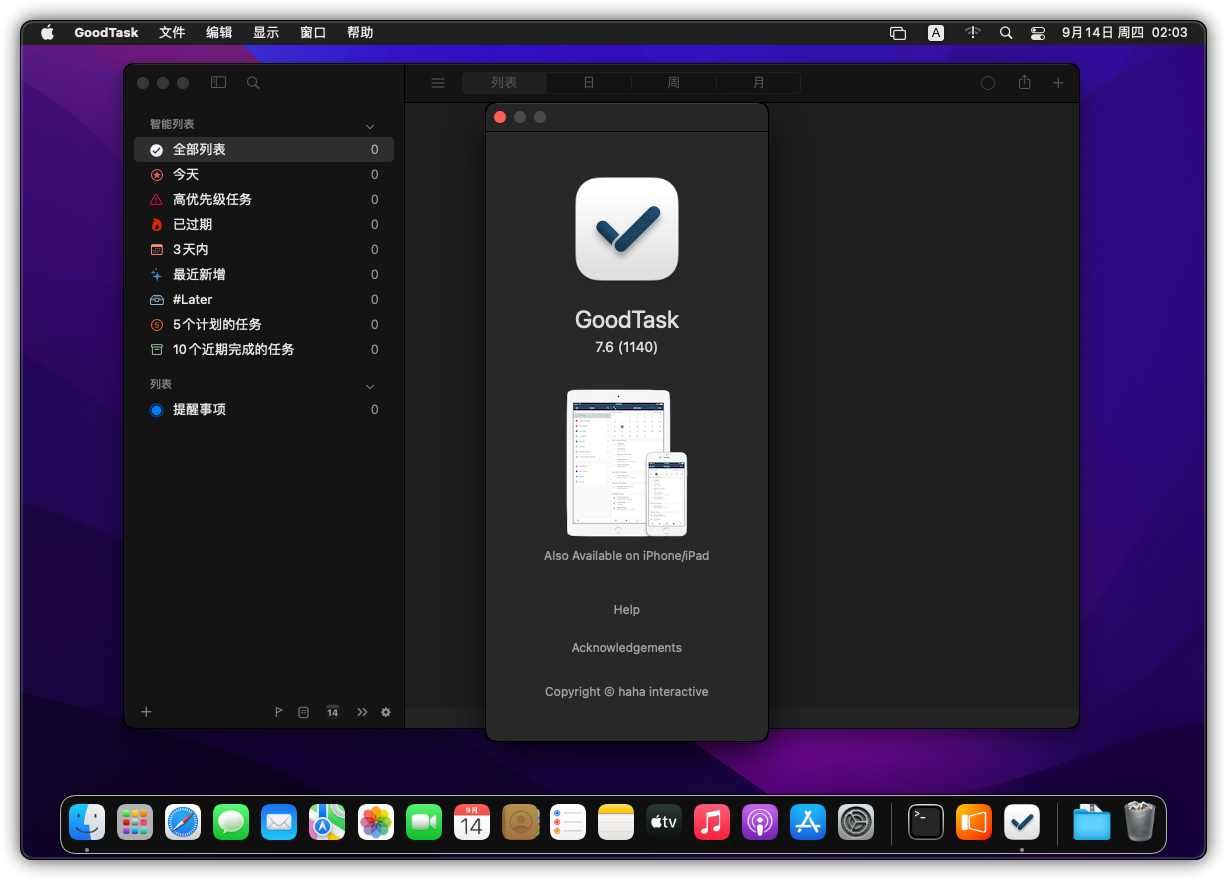Open the 文件 menu

tap(172, 32)
